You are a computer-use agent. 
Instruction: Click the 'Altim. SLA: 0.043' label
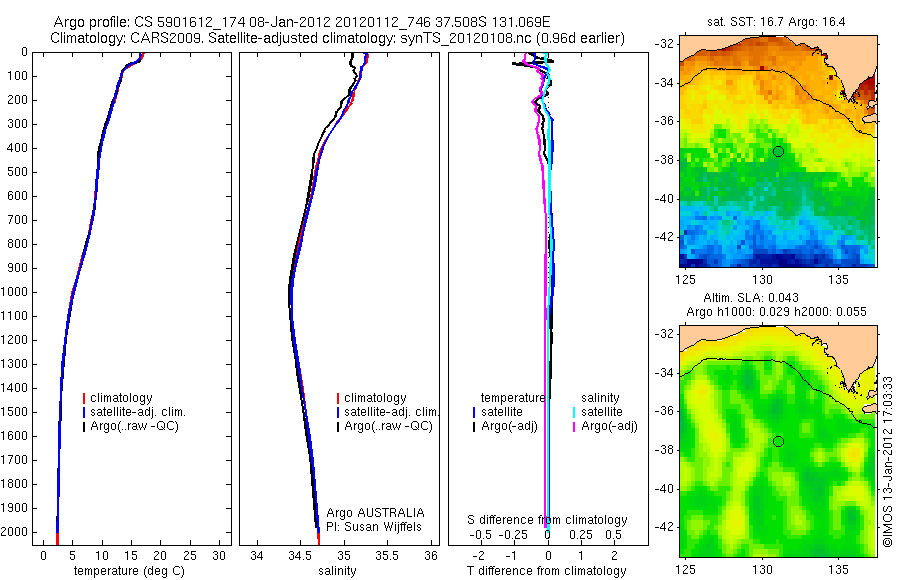751,297
